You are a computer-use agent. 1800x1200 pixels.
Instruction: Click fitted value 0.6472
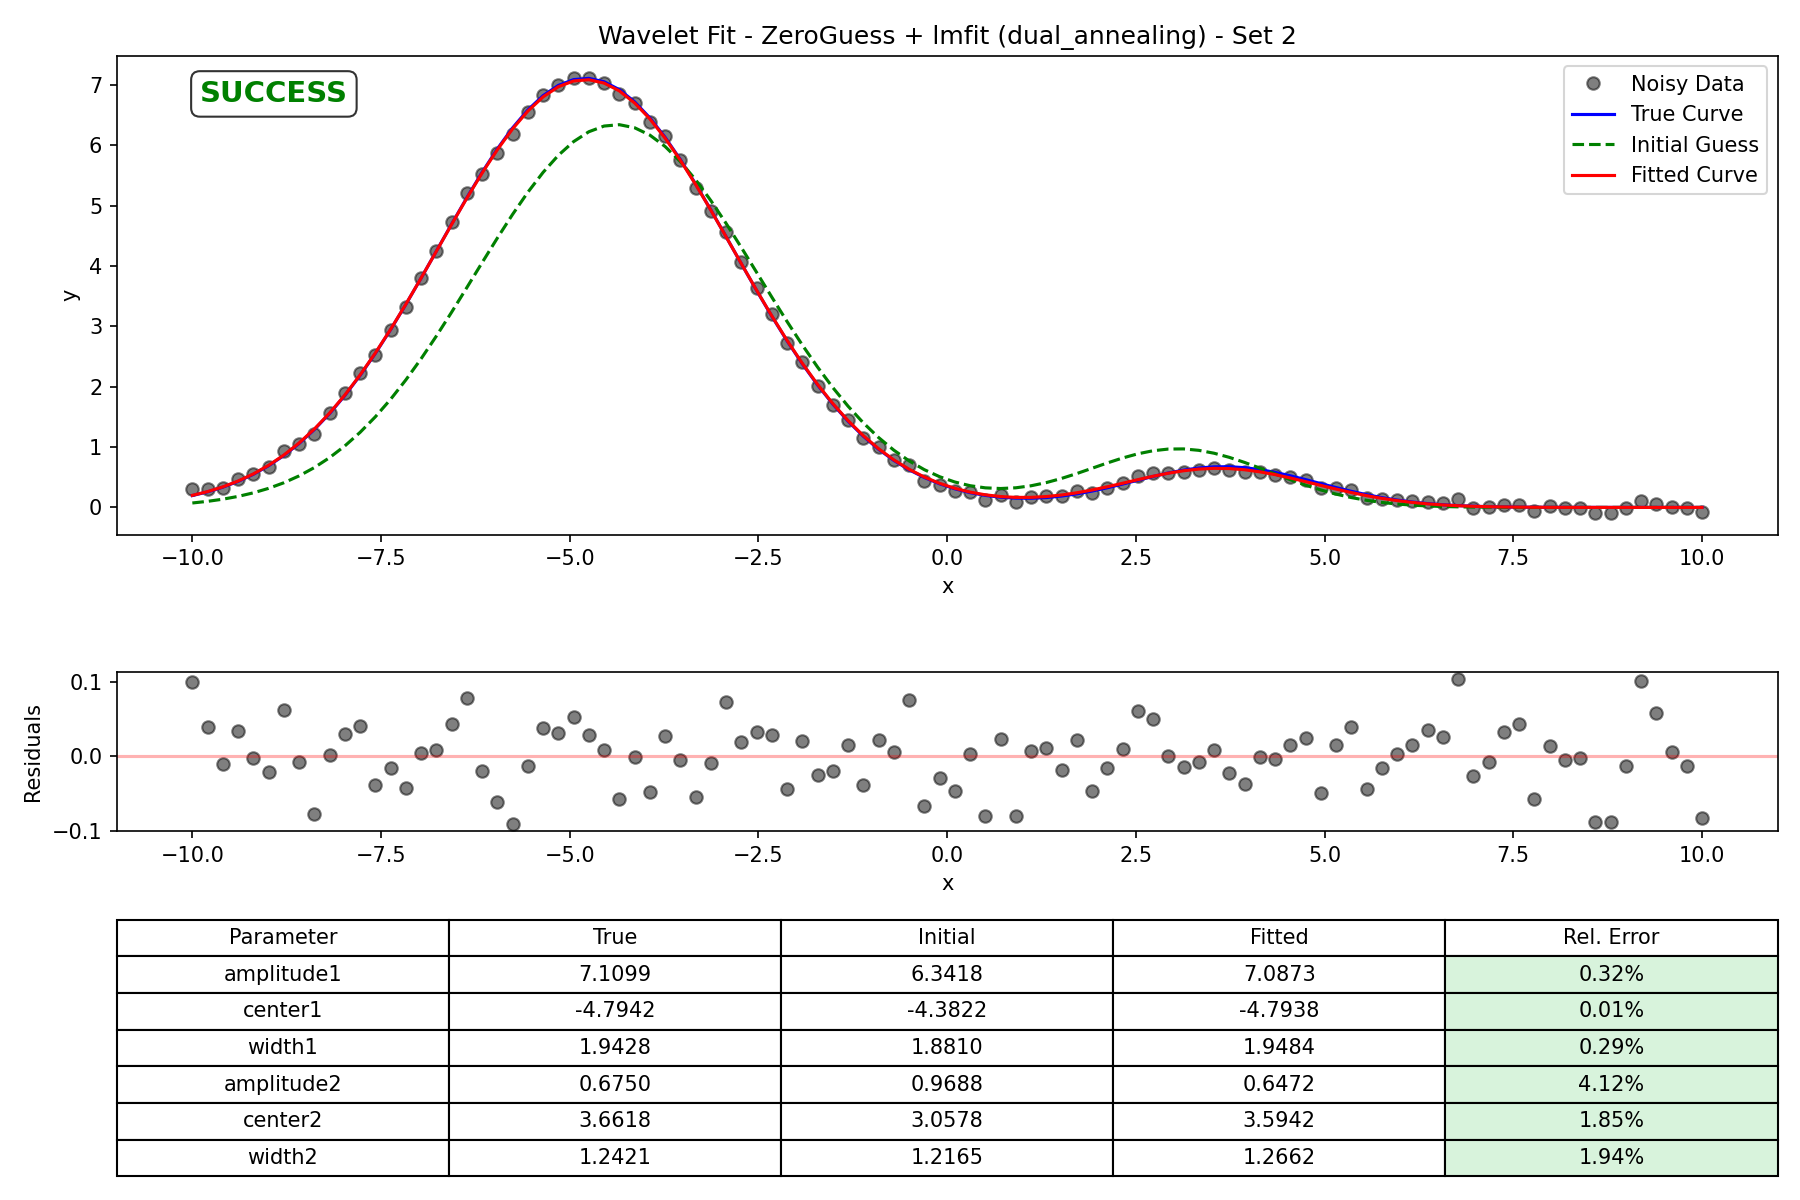pos(1279,1084)
